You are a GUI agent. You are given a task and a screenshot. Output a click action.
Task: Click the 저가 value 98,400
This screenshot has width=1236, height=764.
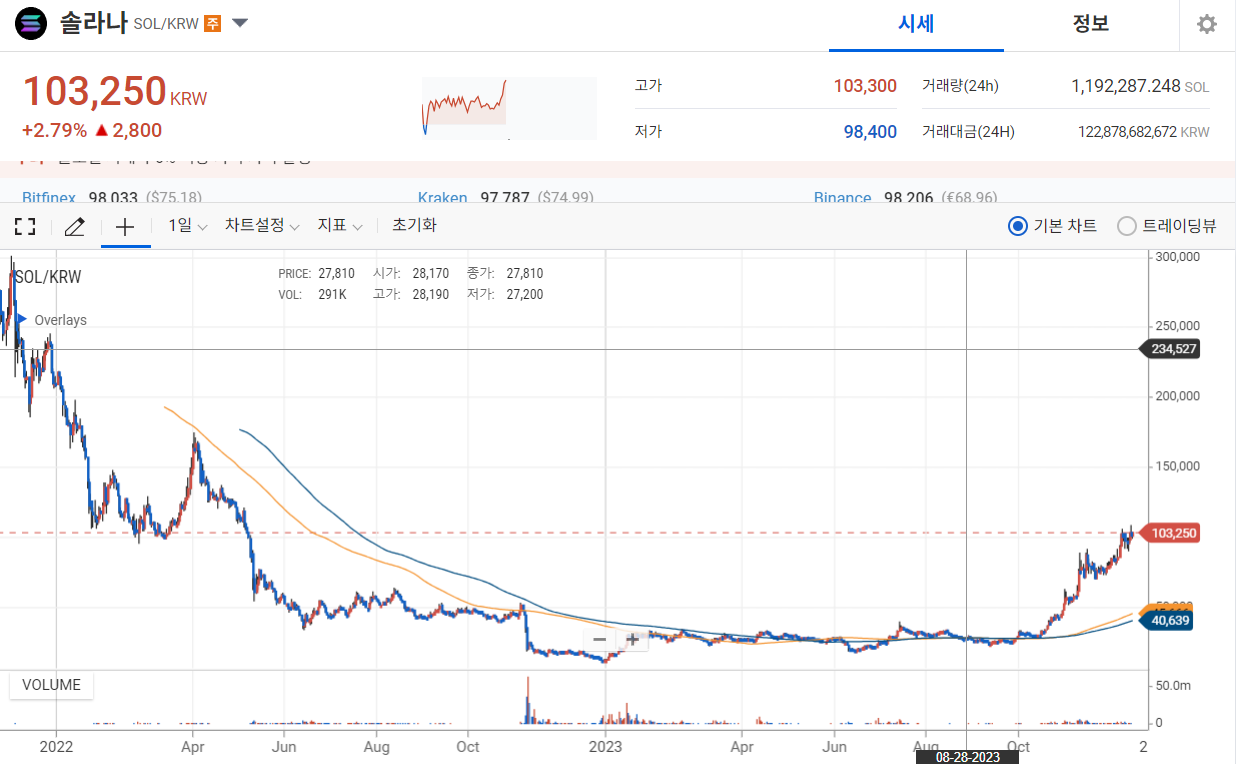coord(870,132)
